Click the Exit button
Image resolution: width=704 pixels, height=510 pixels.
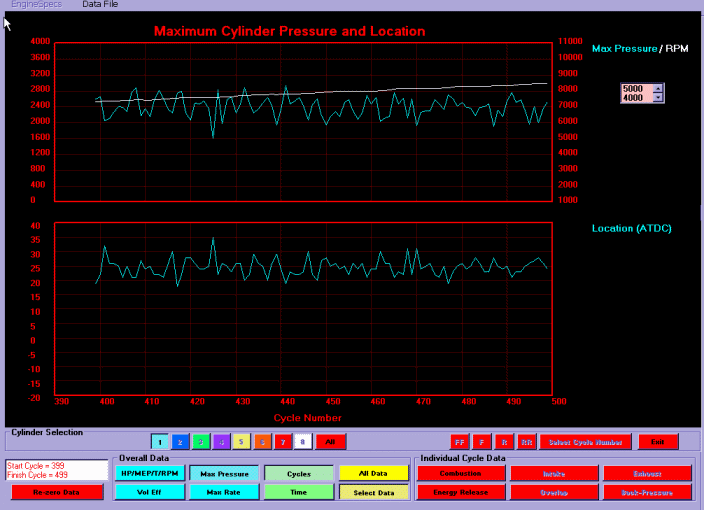pos(657,441)
